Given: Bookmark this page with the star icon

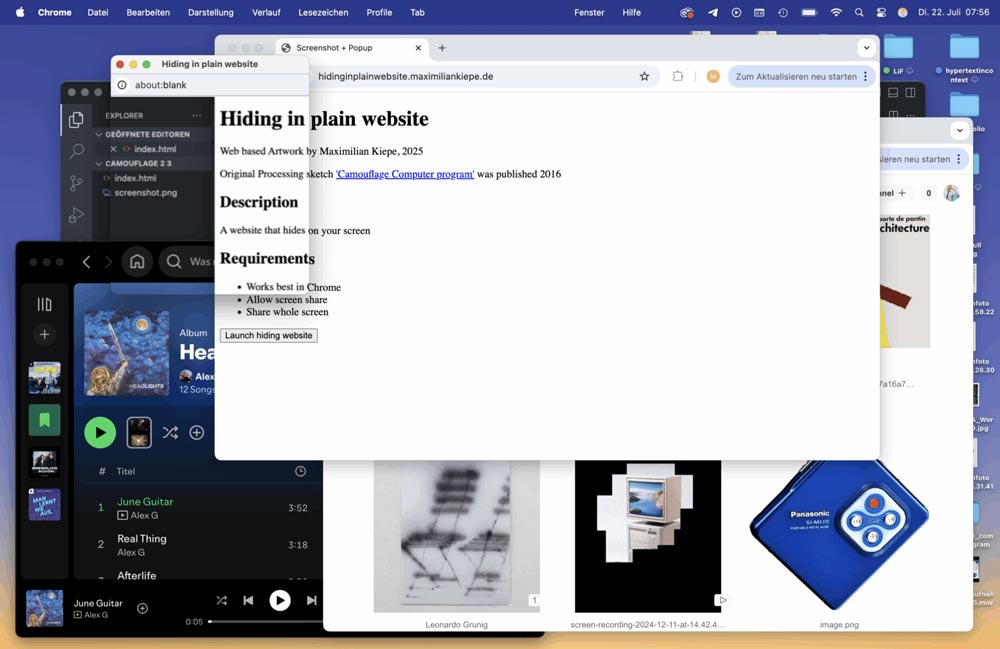Looking at the screenshot, I should click(x=644, y=76).
